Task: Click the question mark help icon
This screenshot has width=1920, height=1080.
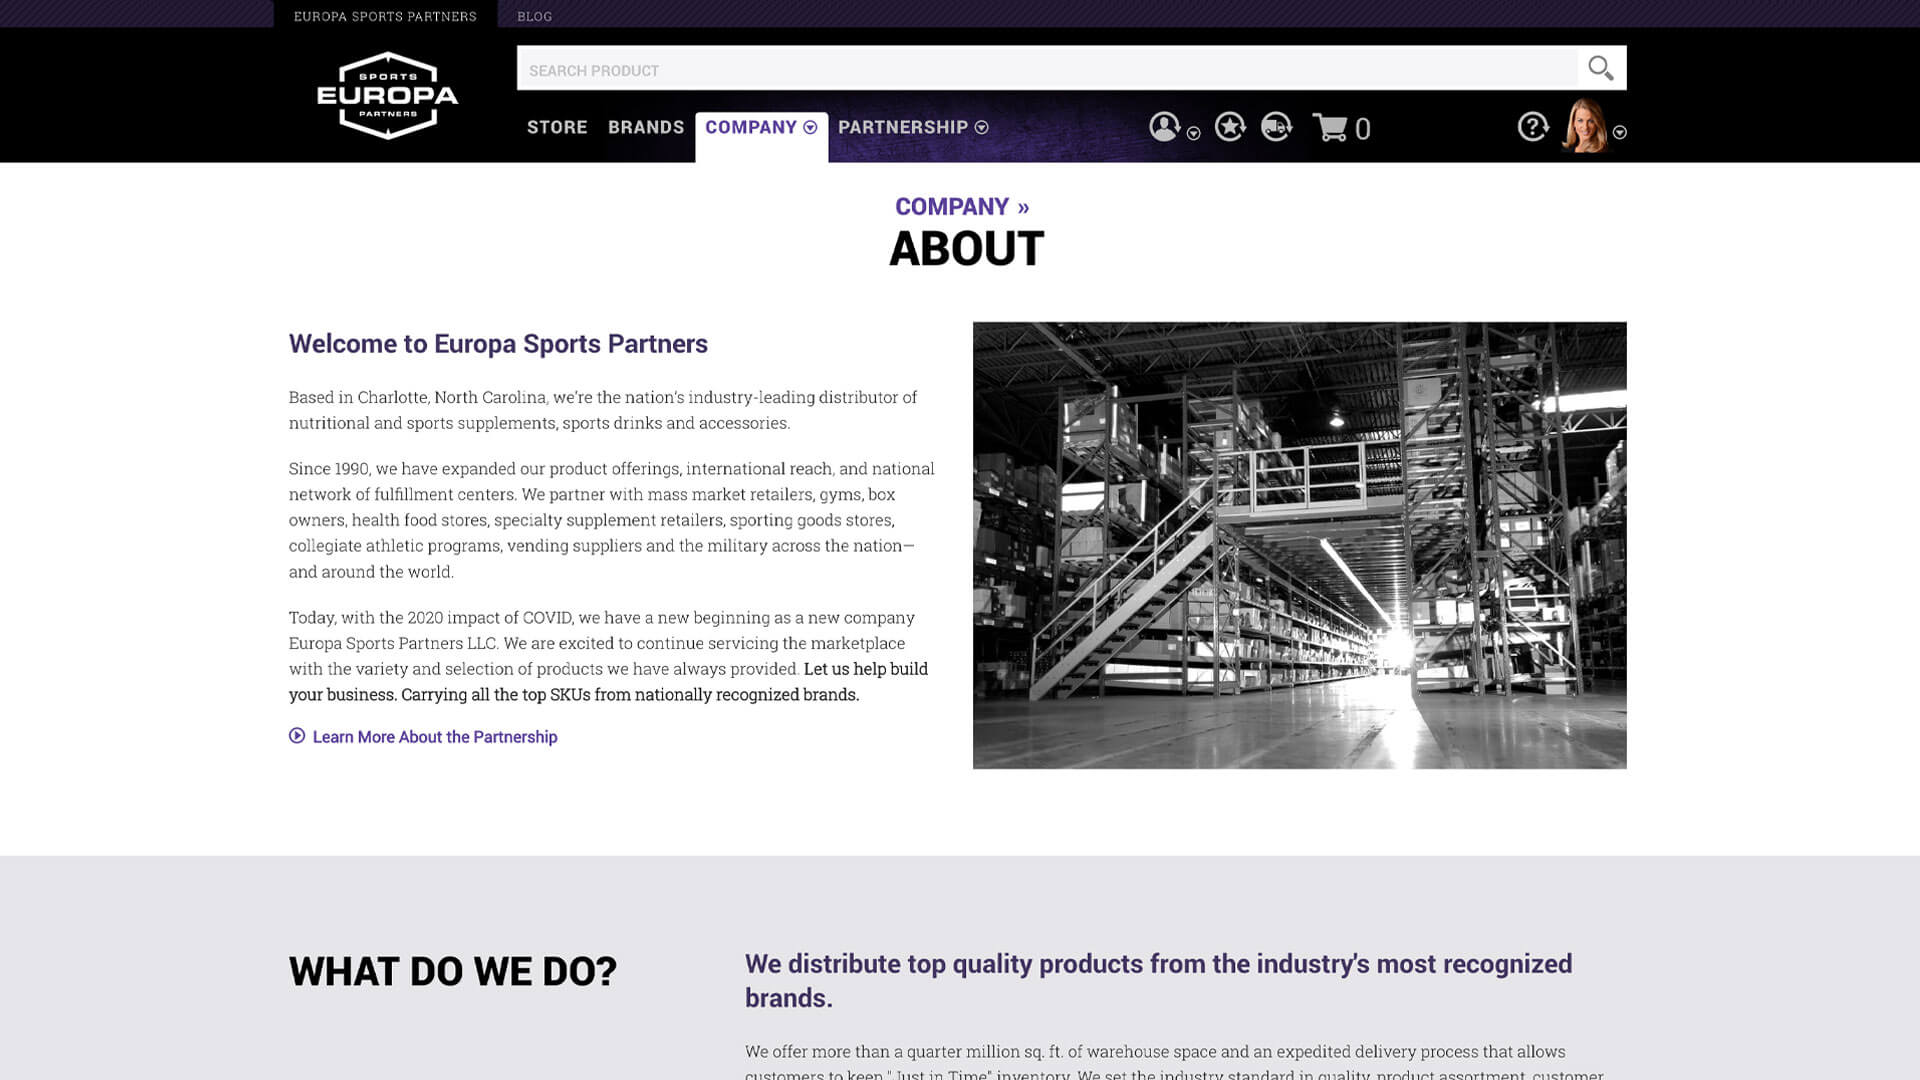Action: [1532, 127]
